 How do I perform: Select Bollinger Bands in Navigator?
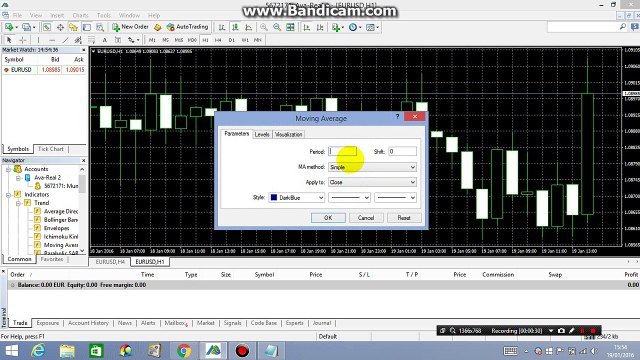(x=60, y=220)
